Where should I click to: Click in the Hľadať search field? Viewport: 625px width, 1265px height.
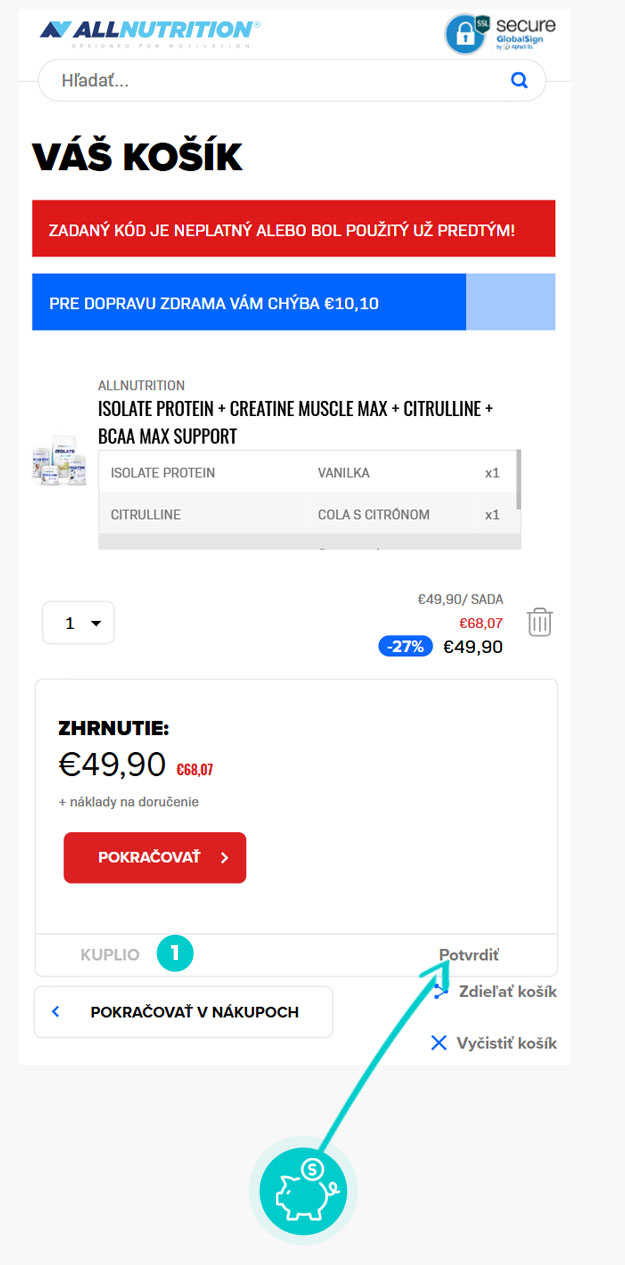pyautogui.click(x=270, y=81)
